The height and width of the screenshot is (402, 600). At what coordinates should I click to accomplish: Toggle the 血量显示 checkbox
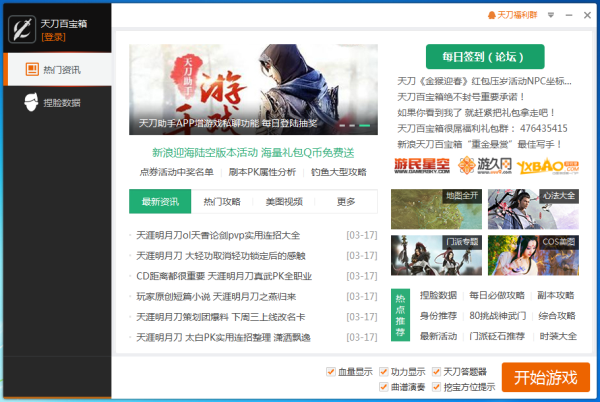pyautogui.click(x=331, y=372)
